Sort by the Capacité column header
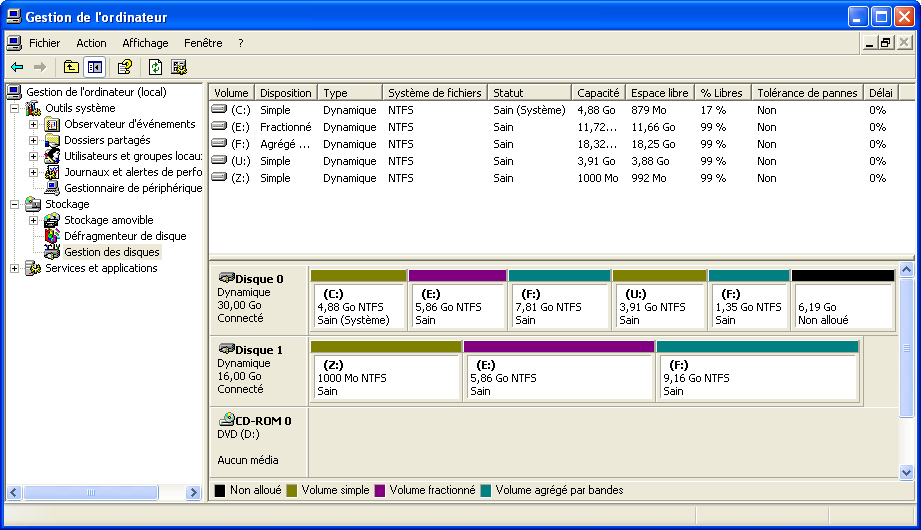 [598, 93]
